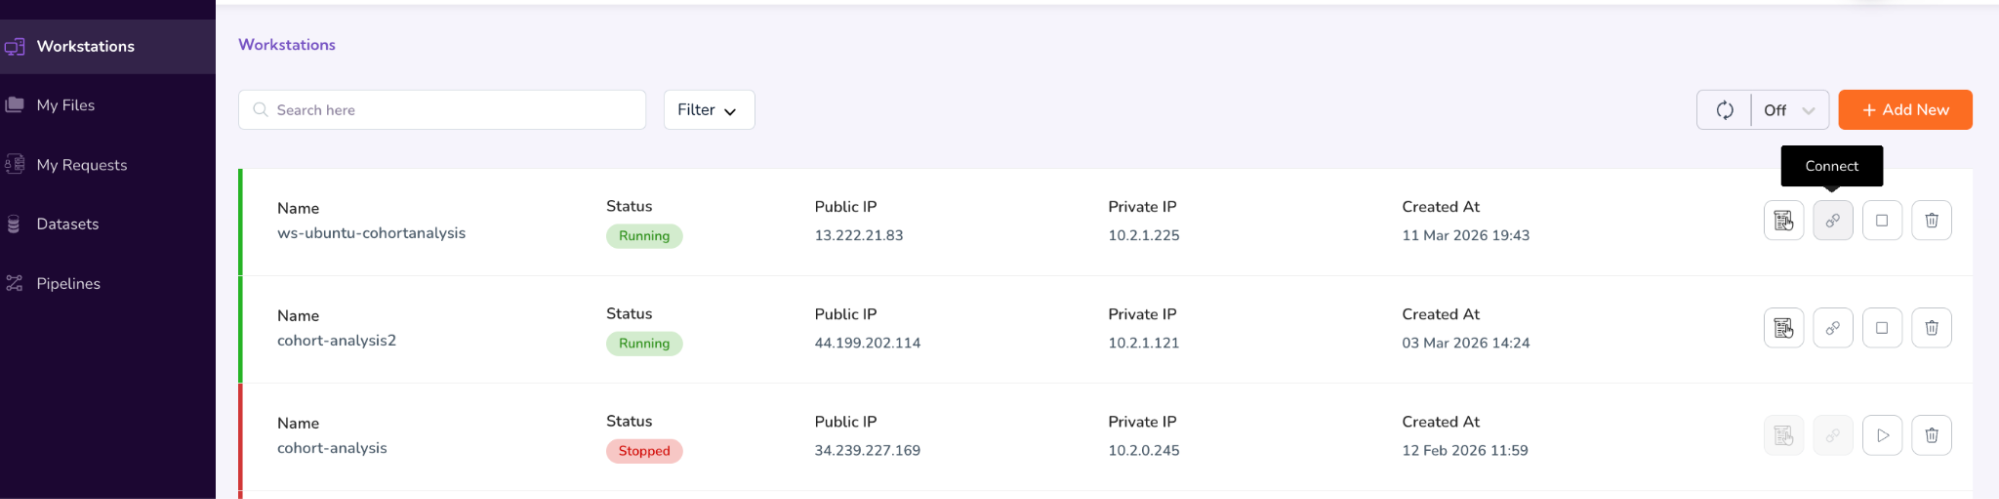Expand the Filter dropdown
This screenshot has width=1999, height=499.
(708, 110)
